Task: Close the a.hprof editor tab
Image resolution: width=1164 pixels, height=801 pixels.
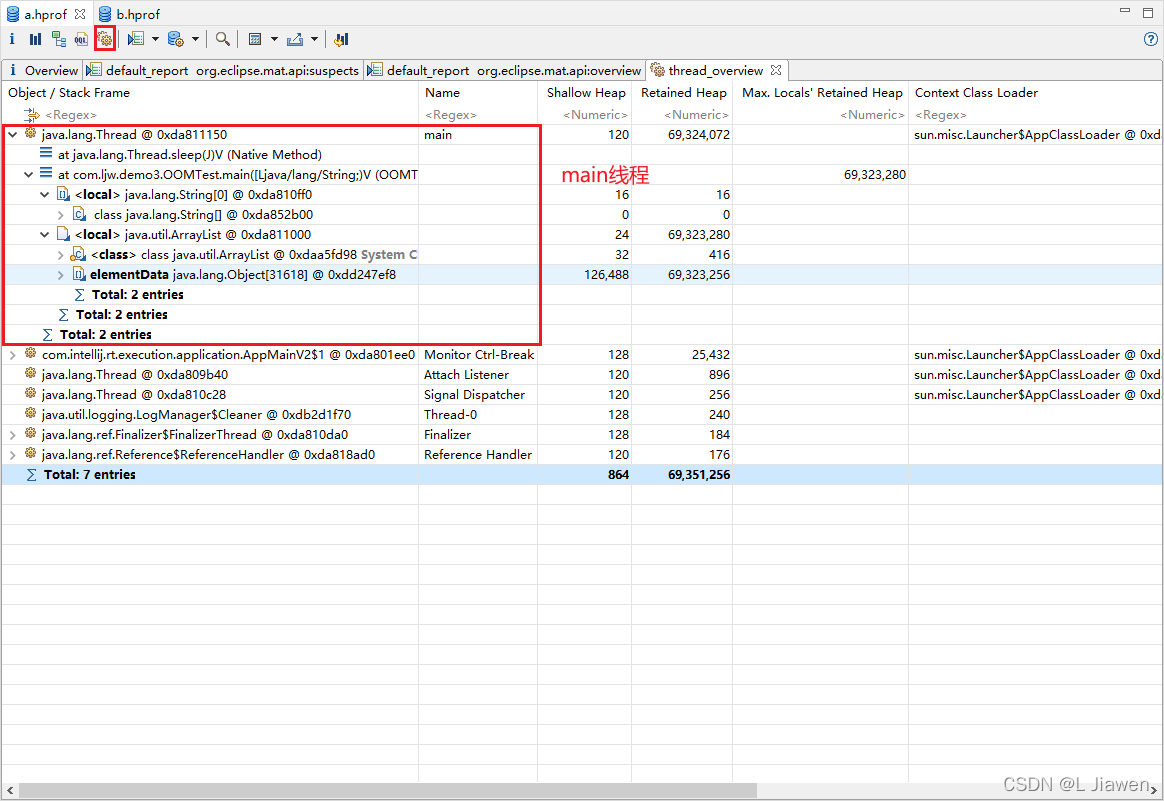Action: 80,14
